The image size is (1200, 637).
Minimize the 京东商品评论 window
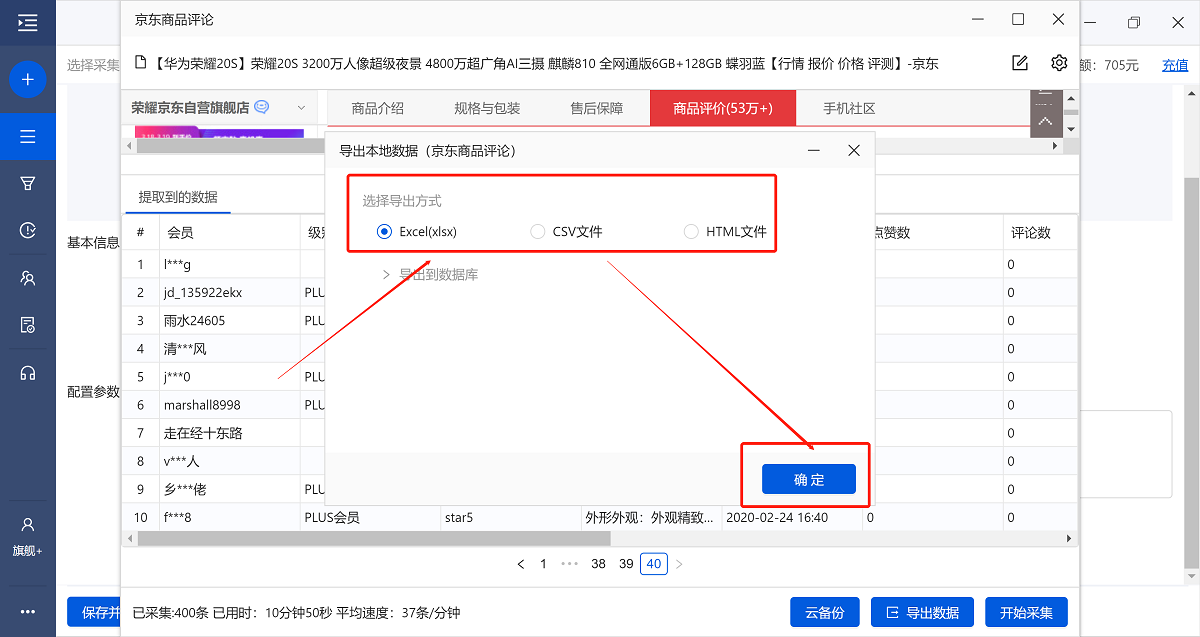point(977,19)
